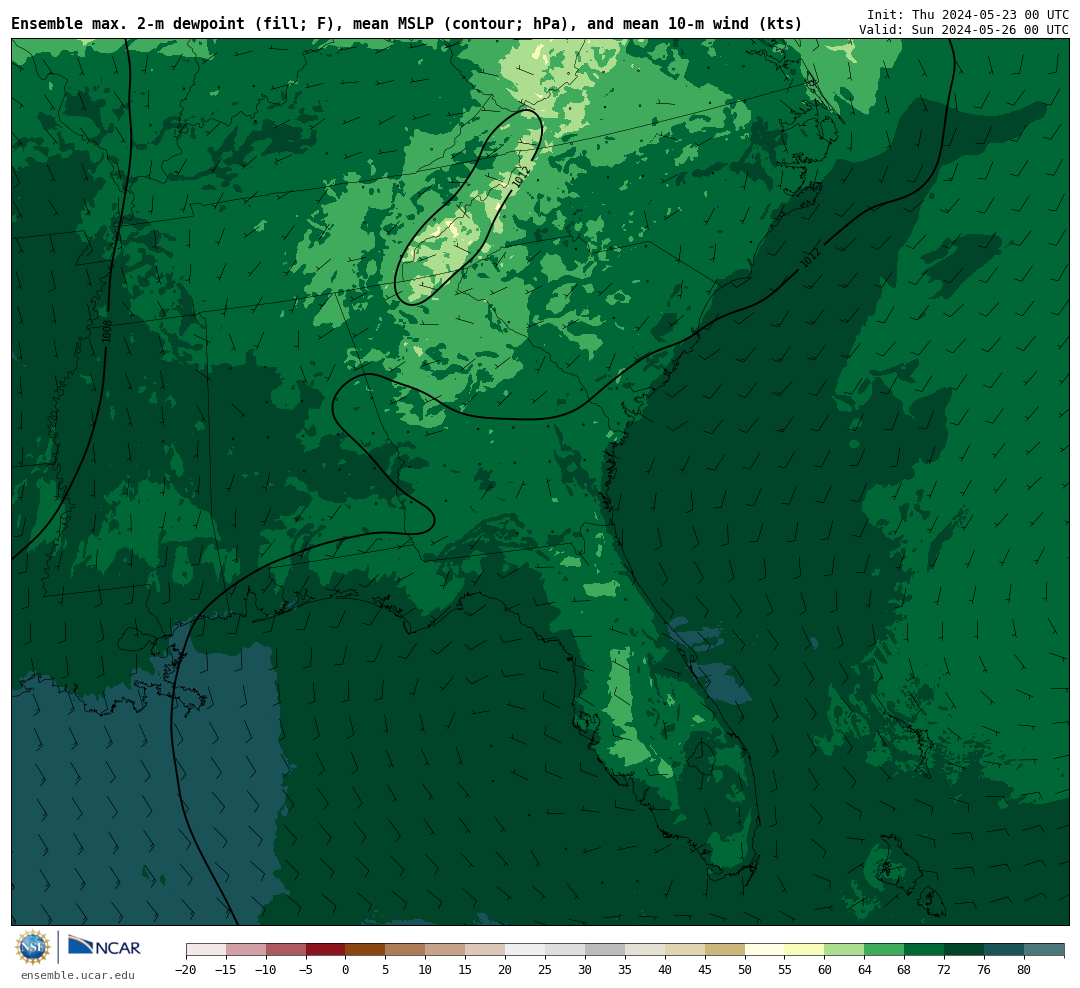
Task: Open the ensemble.ucar.edu link text
Action: click(x=78, y=975)
